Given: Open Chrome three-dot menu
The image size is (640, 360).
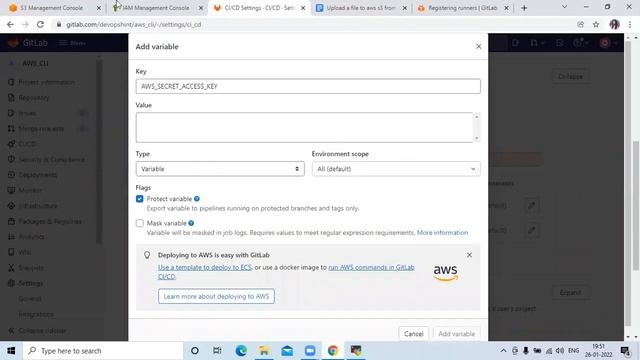Looking at the screenshot, I should tap(630, 24).
